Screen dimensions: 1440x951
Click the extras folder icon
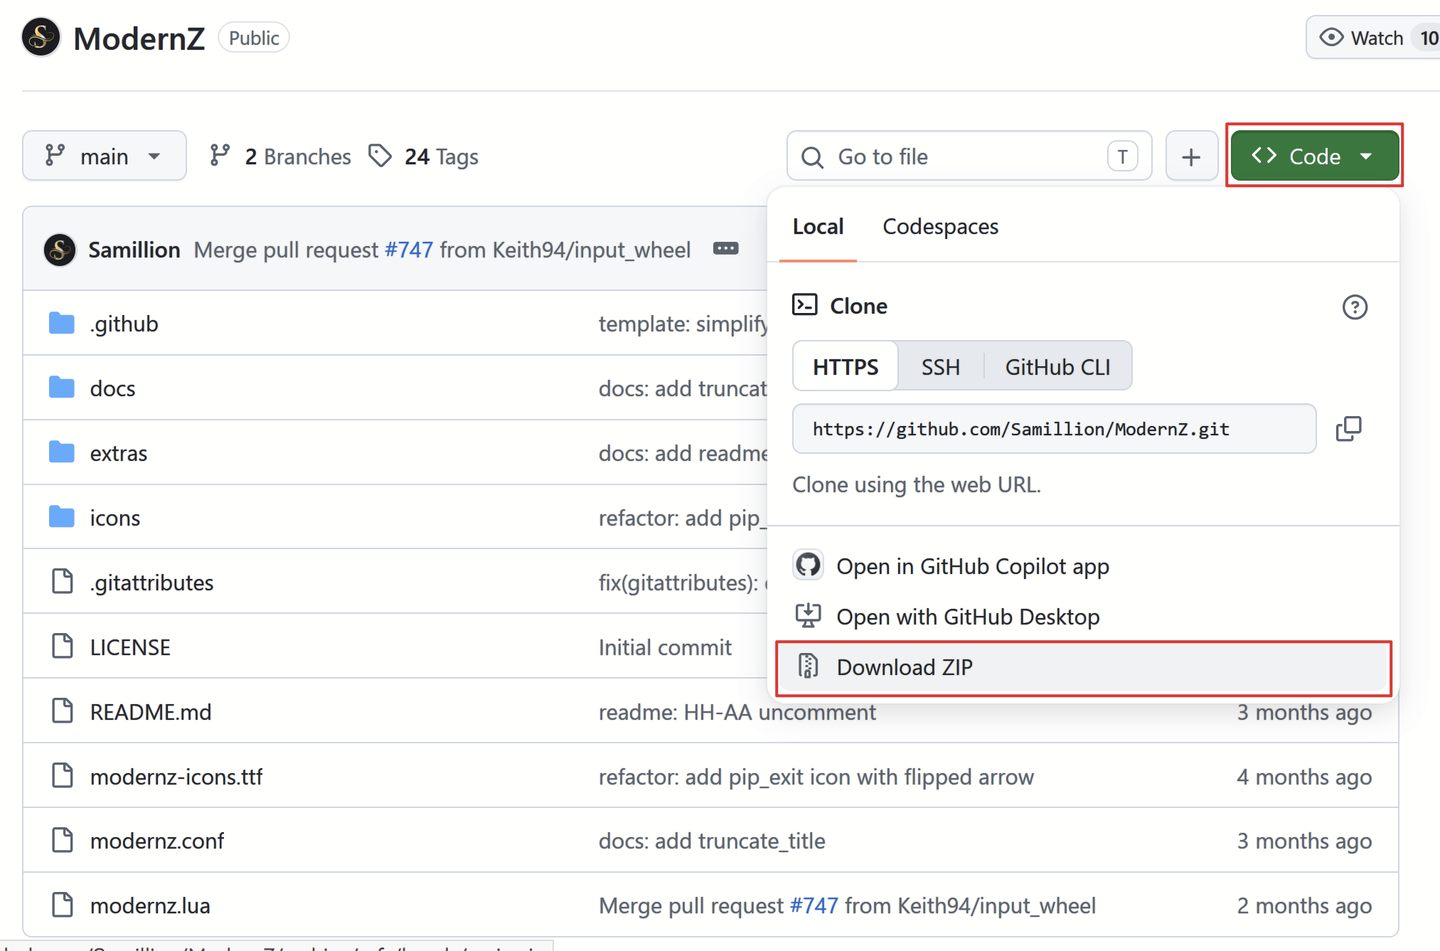coord(62,453)
